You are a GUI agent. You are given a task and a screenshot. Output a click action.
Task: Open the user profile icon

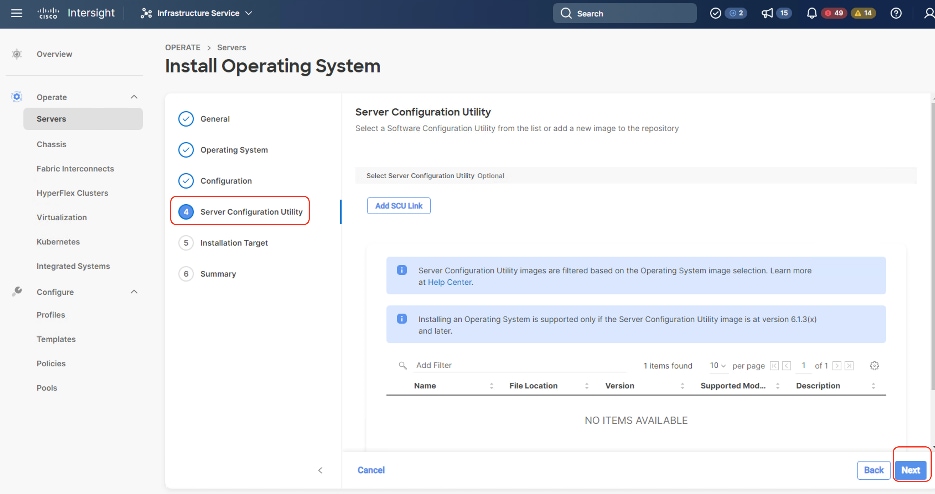click(x=929, y=13)
